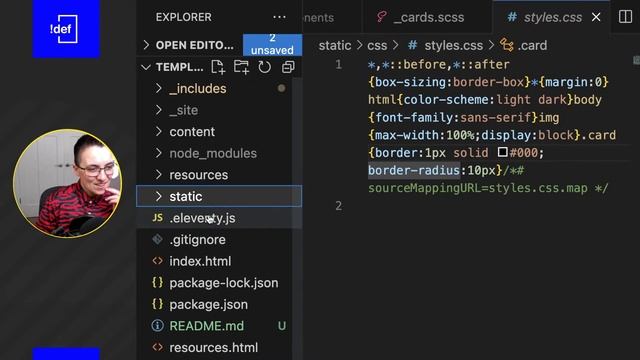Switch to the partially hidden tab ending in nents
This screenshot has width=640, height=360.
point(332,17)
